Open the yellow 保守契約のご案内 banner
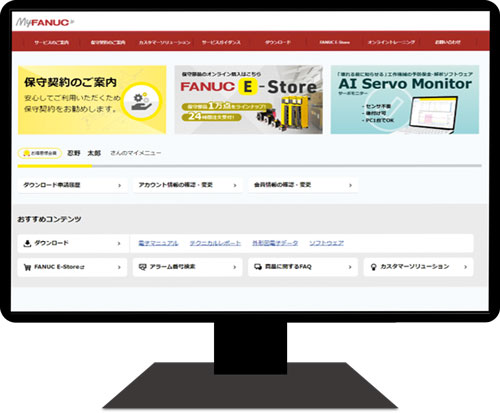 tap(92, 100)
